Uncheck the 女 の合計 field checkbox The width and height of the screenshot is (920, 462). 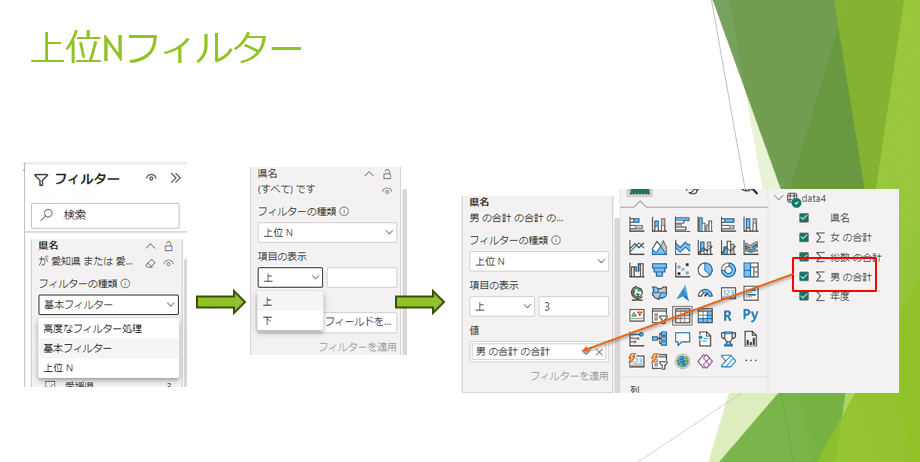804,237
